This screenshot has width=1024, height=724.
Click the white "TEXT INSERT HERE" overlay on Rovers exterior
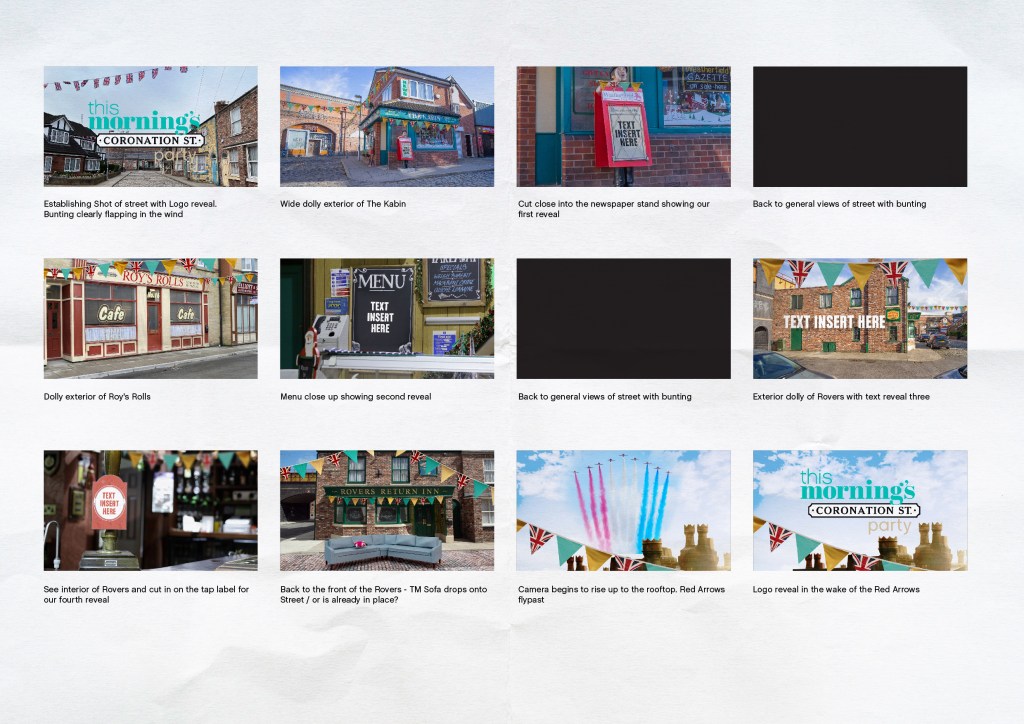click(834, 322)
